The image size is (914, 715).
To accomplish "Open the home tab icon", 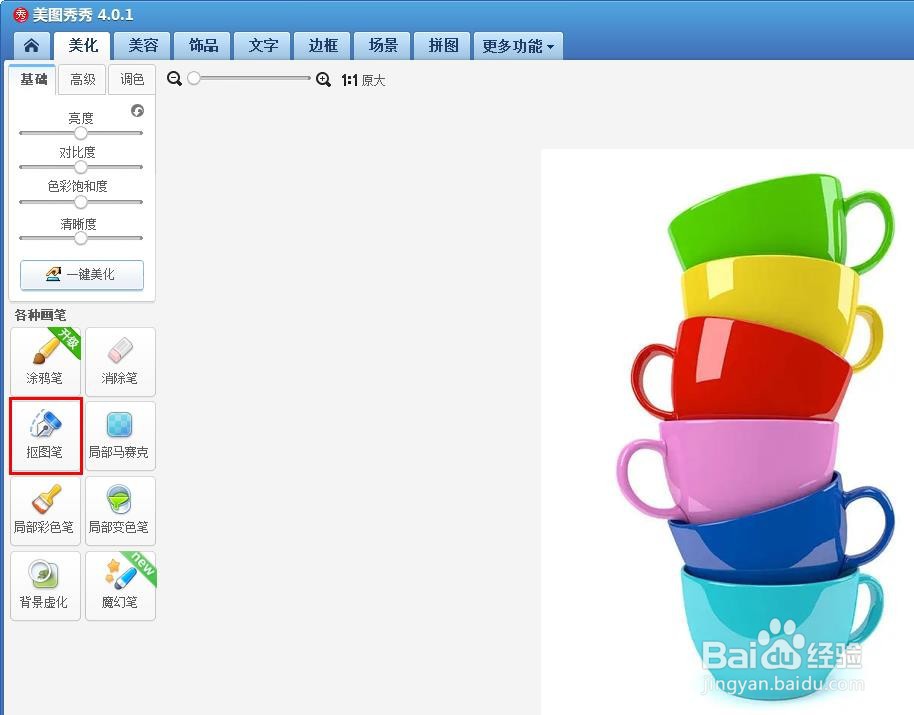I will 31,45.
